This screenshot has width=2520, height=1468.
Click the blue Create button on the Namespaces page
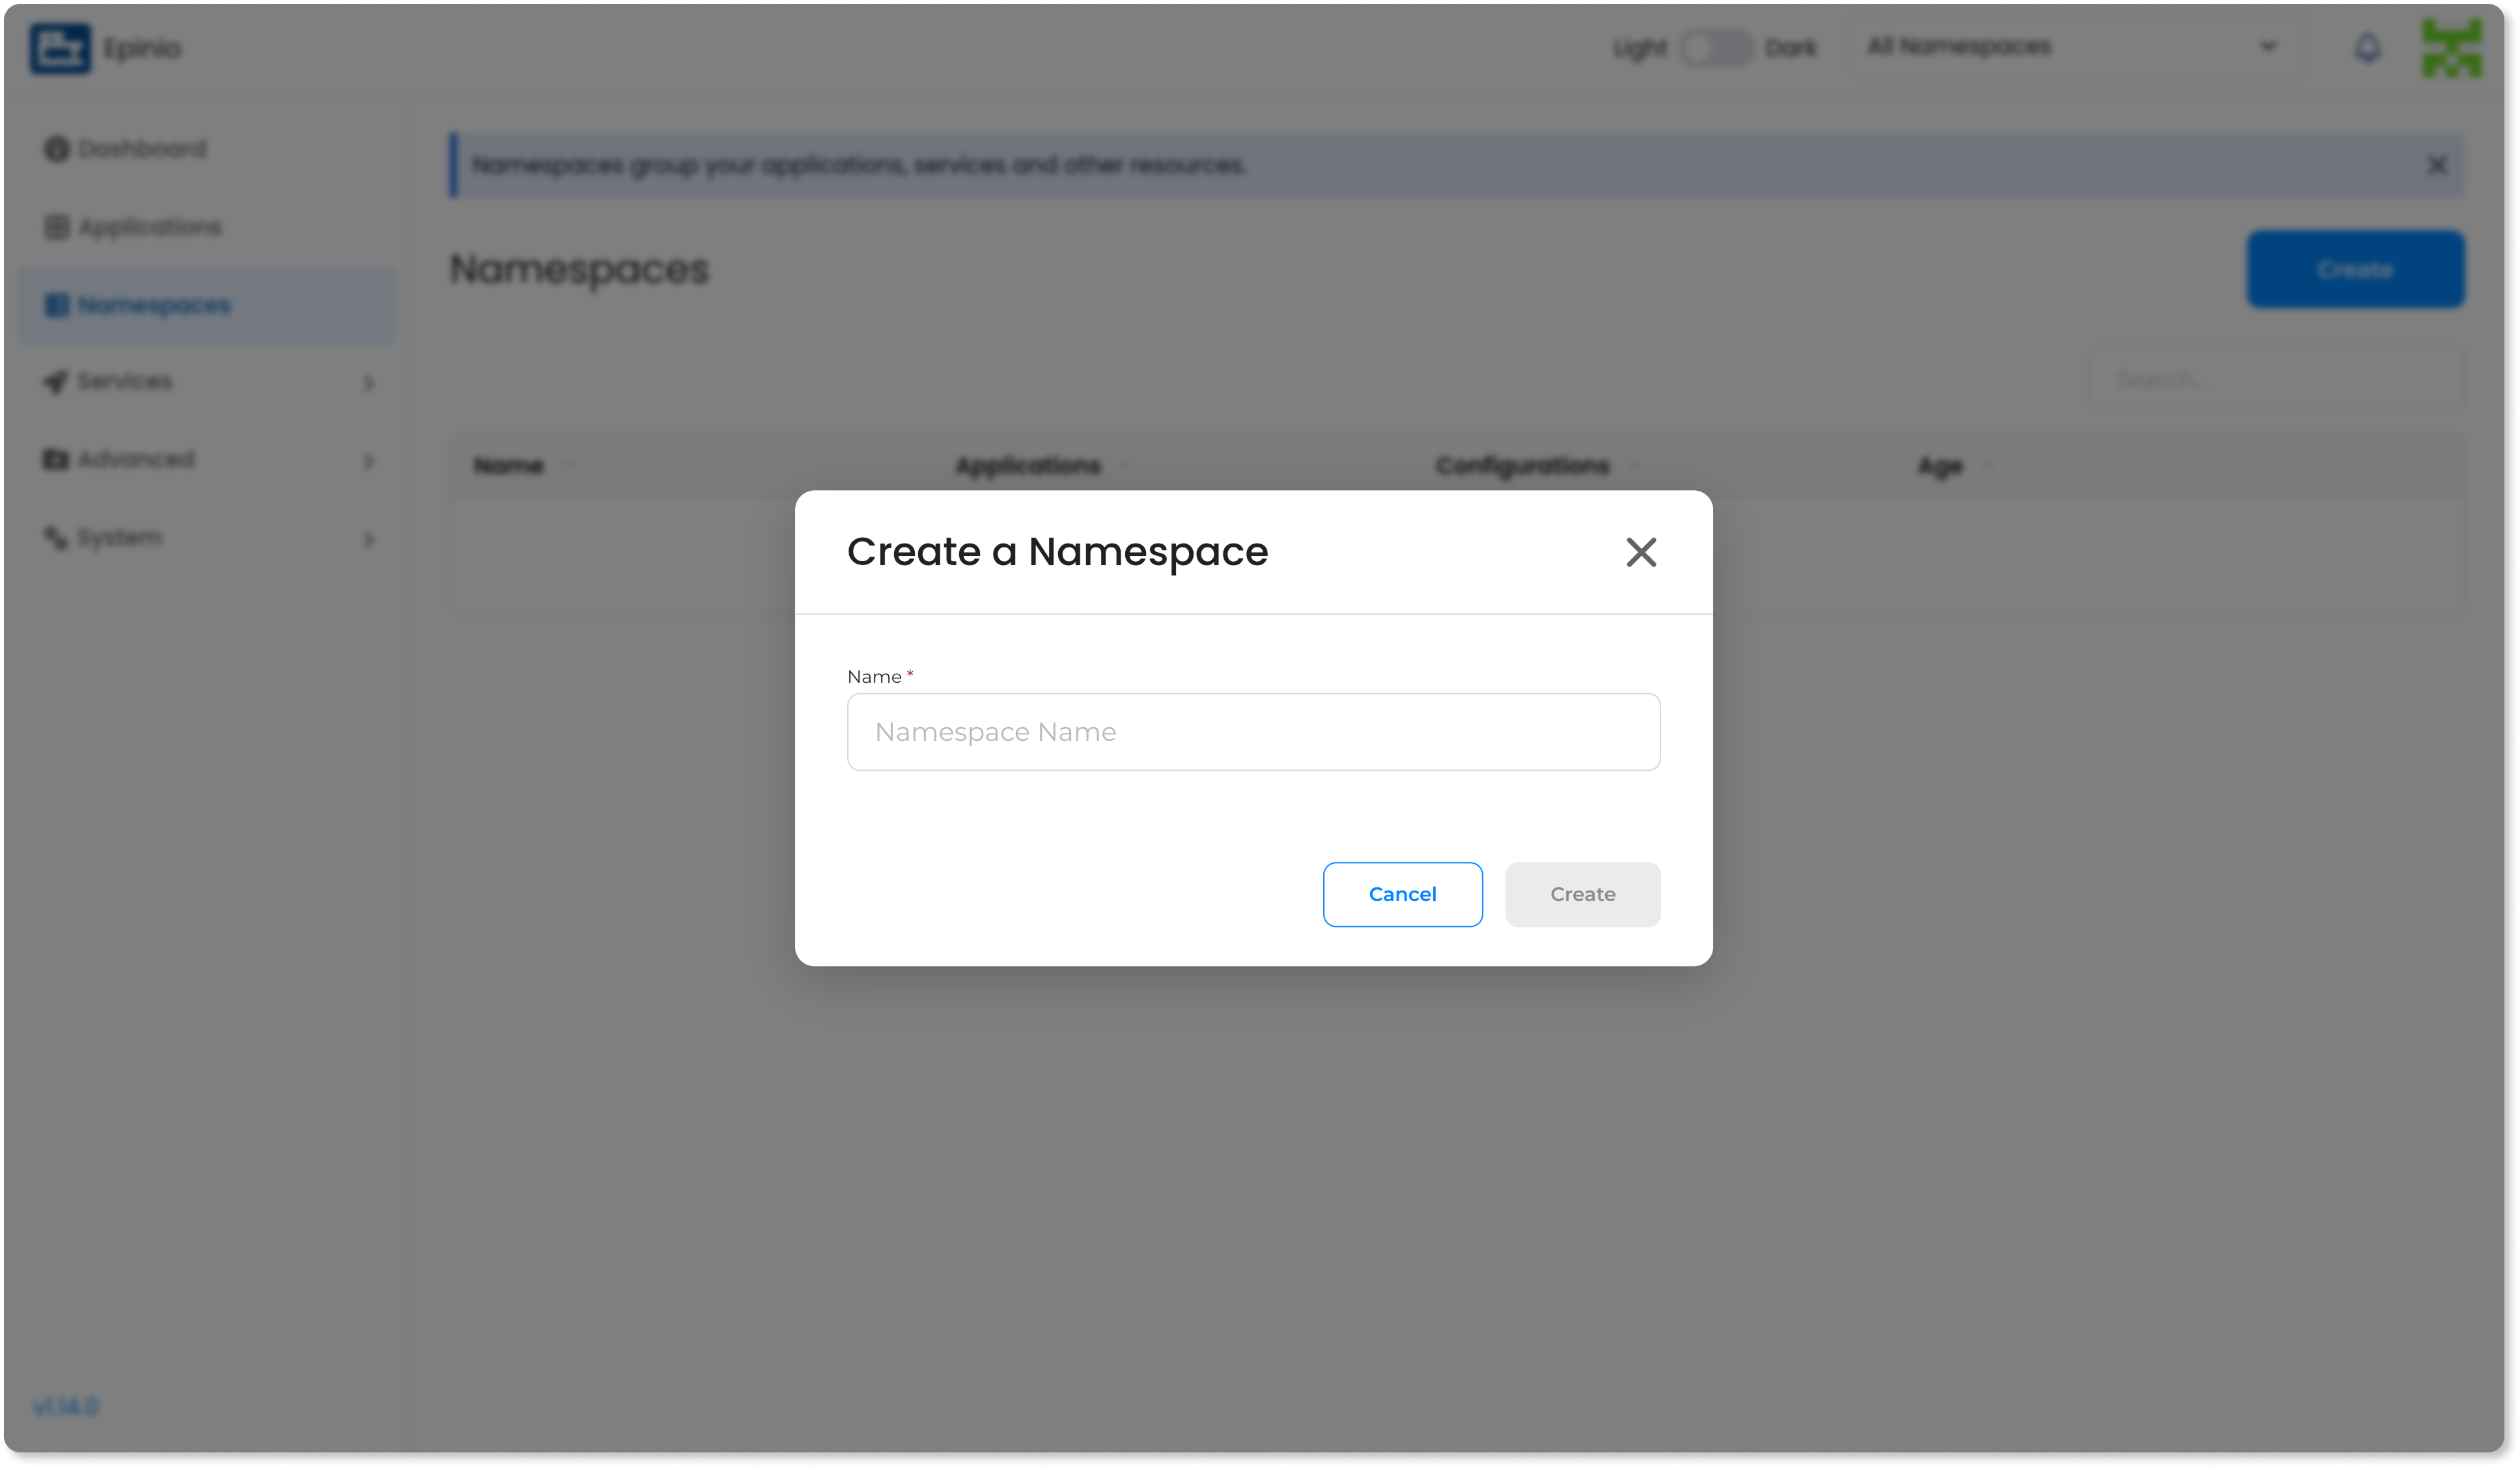[2355, 269]
